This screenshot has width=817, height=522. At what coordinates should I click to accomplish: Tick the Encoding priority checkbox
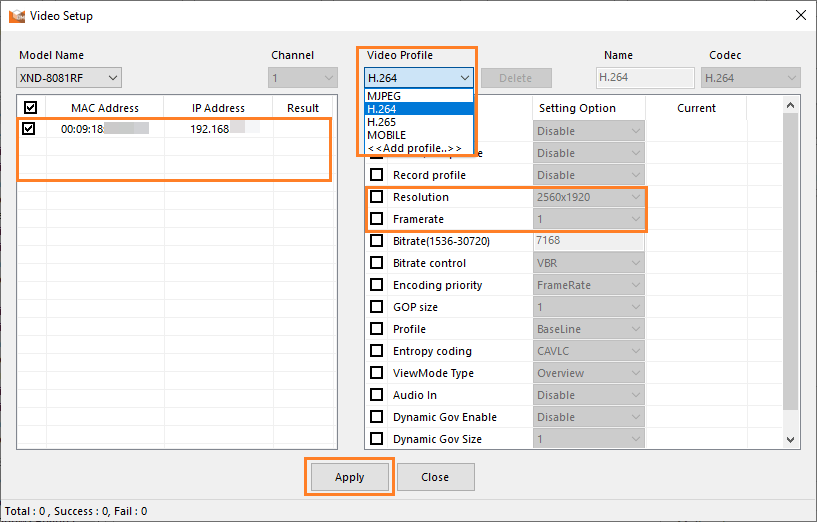pos(376,284)
